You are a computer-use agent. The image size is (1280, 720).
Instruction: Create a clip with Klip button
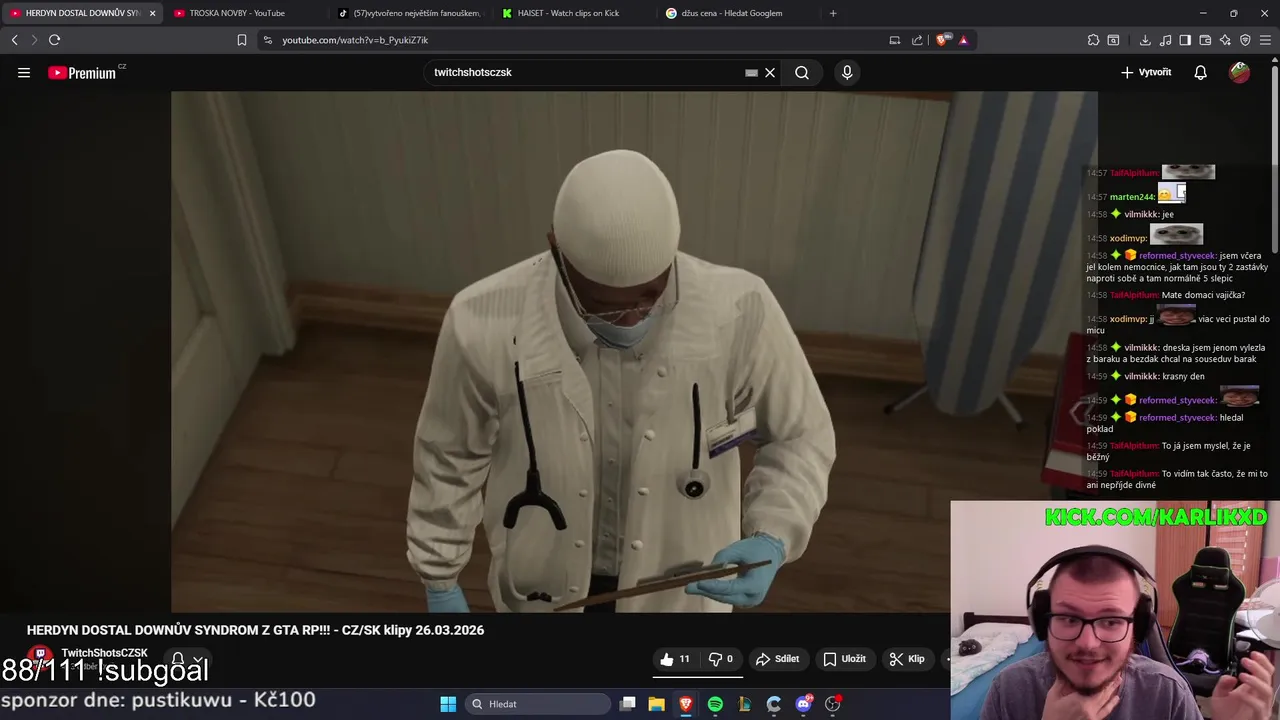(x=907, y=659)
